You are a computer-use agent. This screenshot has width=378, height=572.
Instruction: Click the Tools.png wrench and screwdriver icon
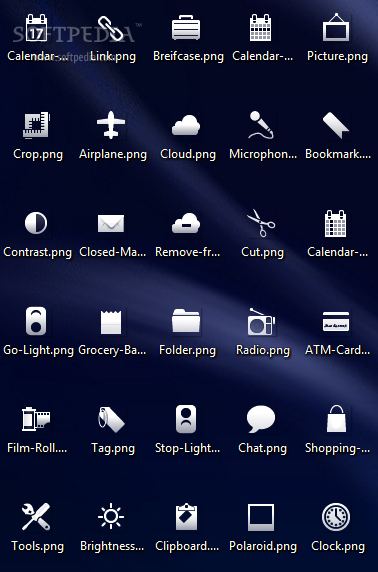pos(36,517)
